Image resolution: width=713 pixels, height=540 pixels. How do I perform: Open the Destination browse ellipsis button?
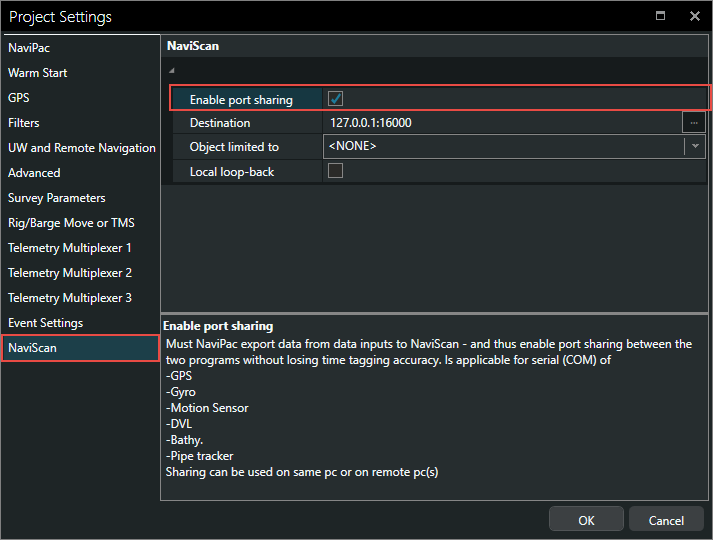[693, 123]
